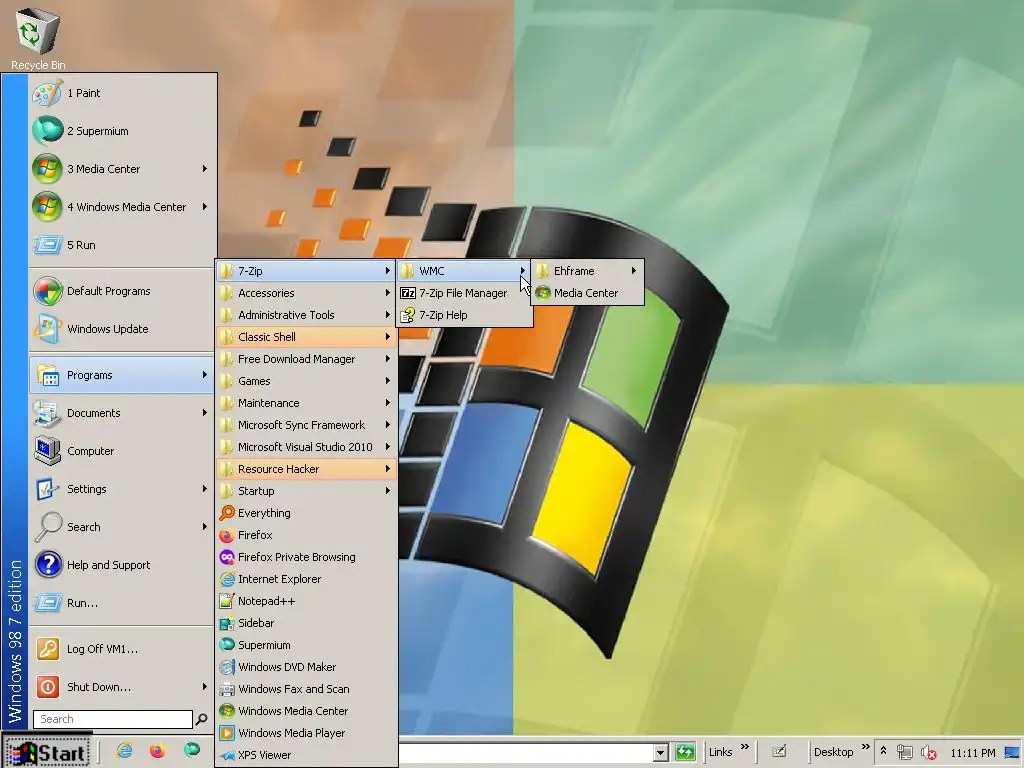Open Windows Update
The width and height of the screenshot is (1024, 768).
pyautogui.click(x=122, y=329)
